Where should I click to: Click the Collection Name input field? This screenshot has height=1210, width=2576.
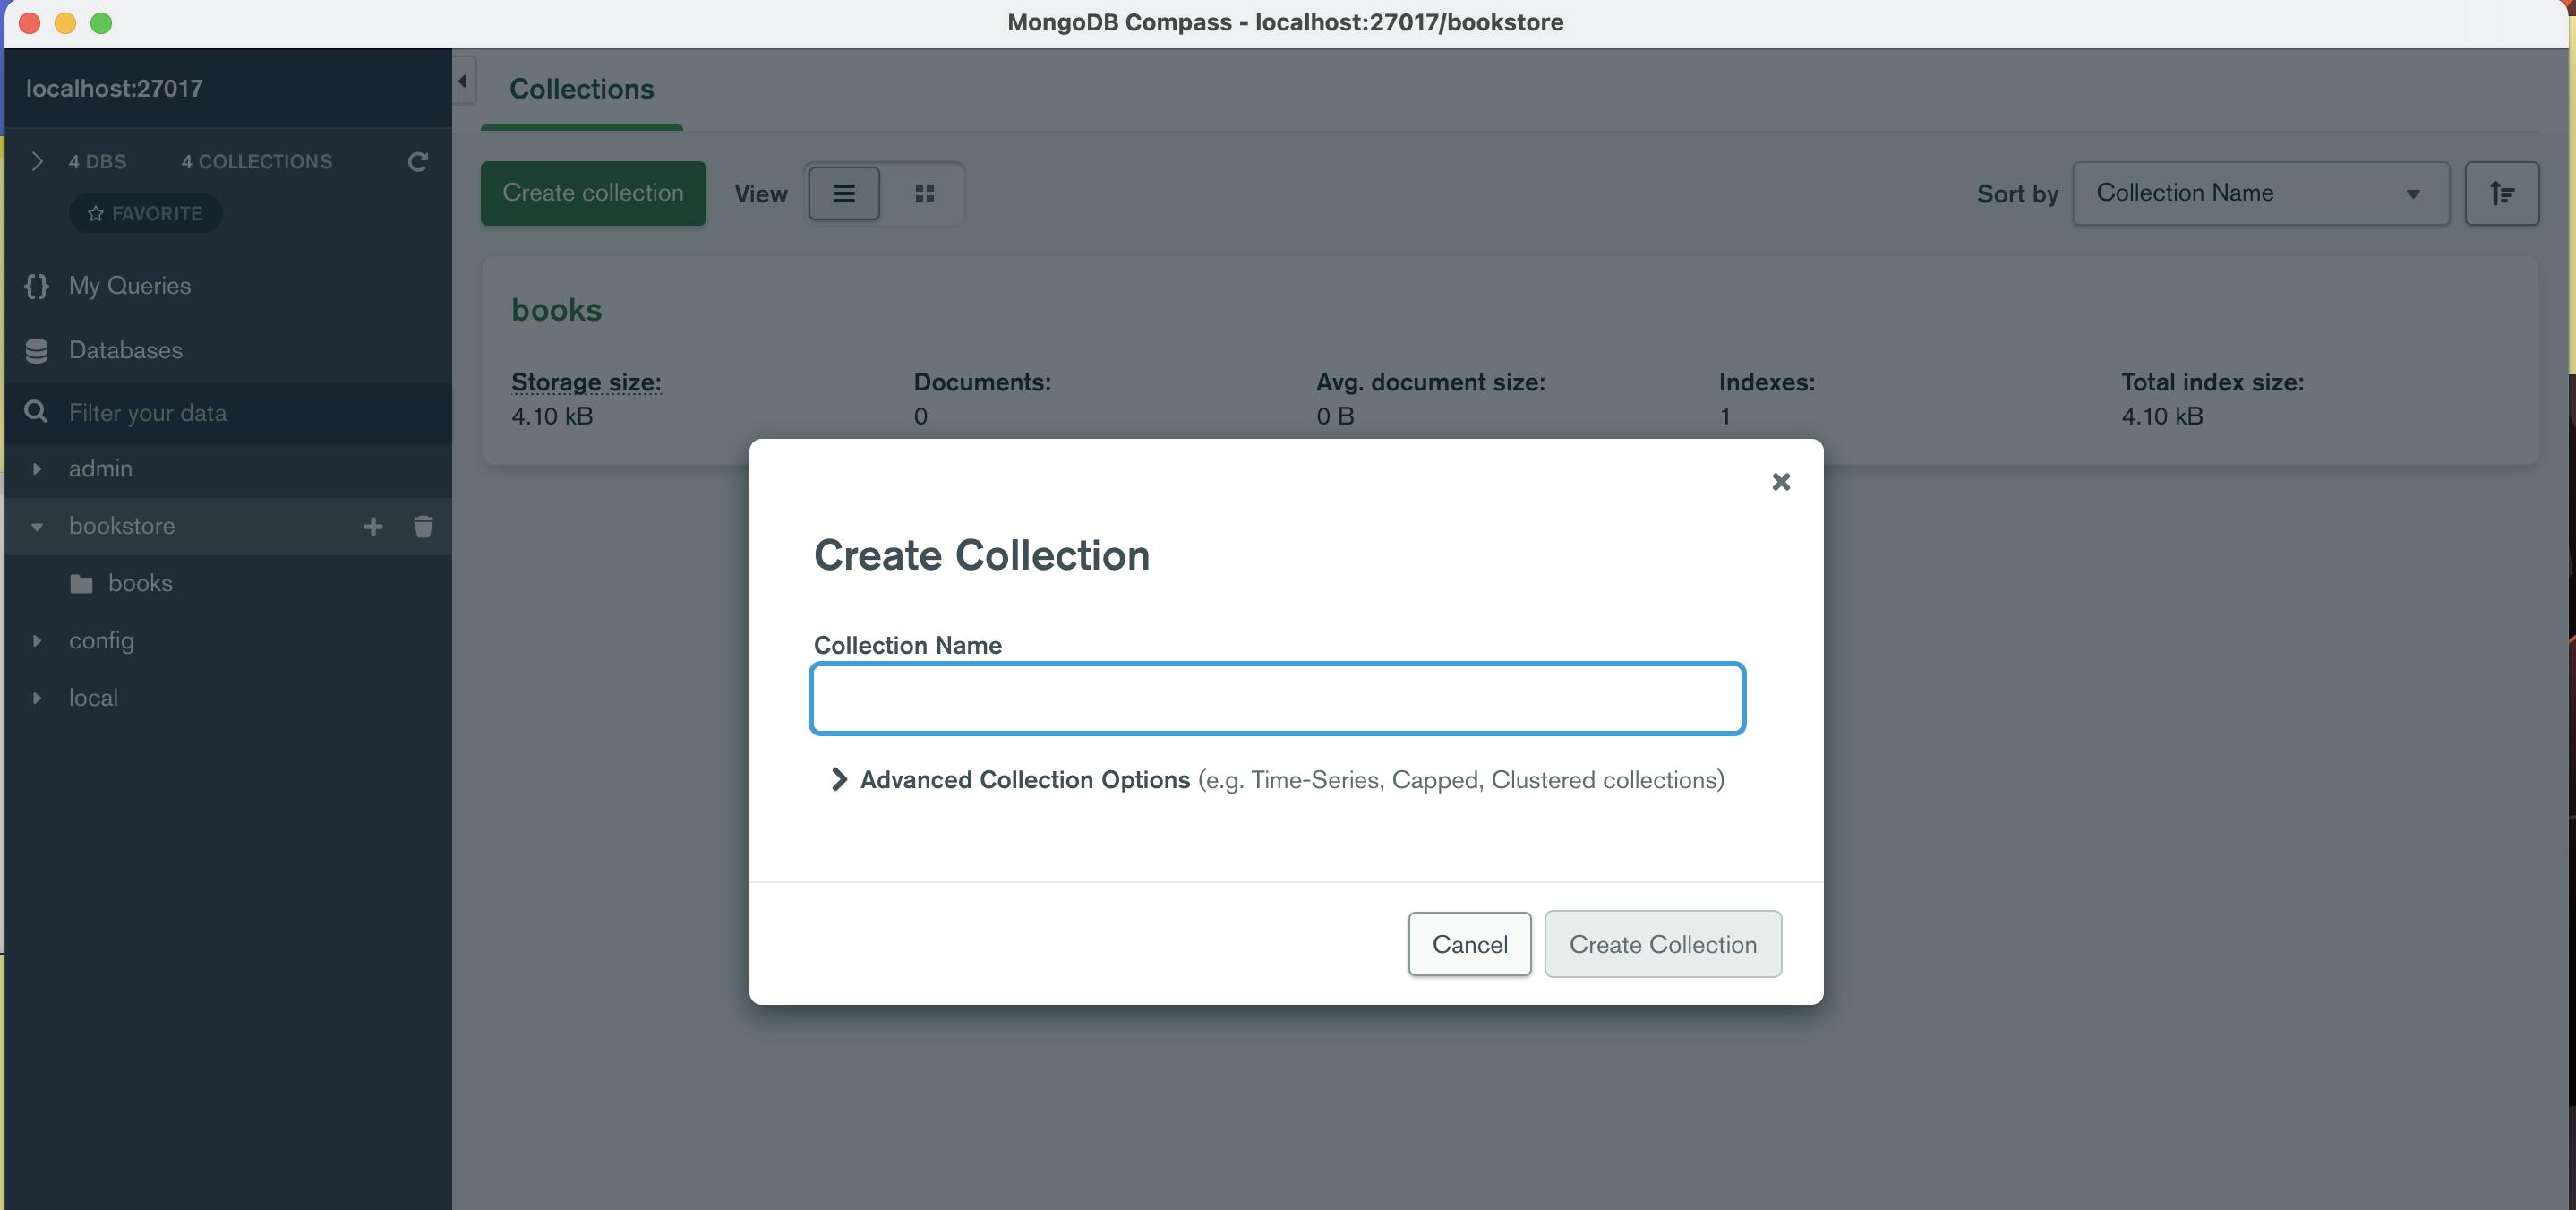[1277, 698]
